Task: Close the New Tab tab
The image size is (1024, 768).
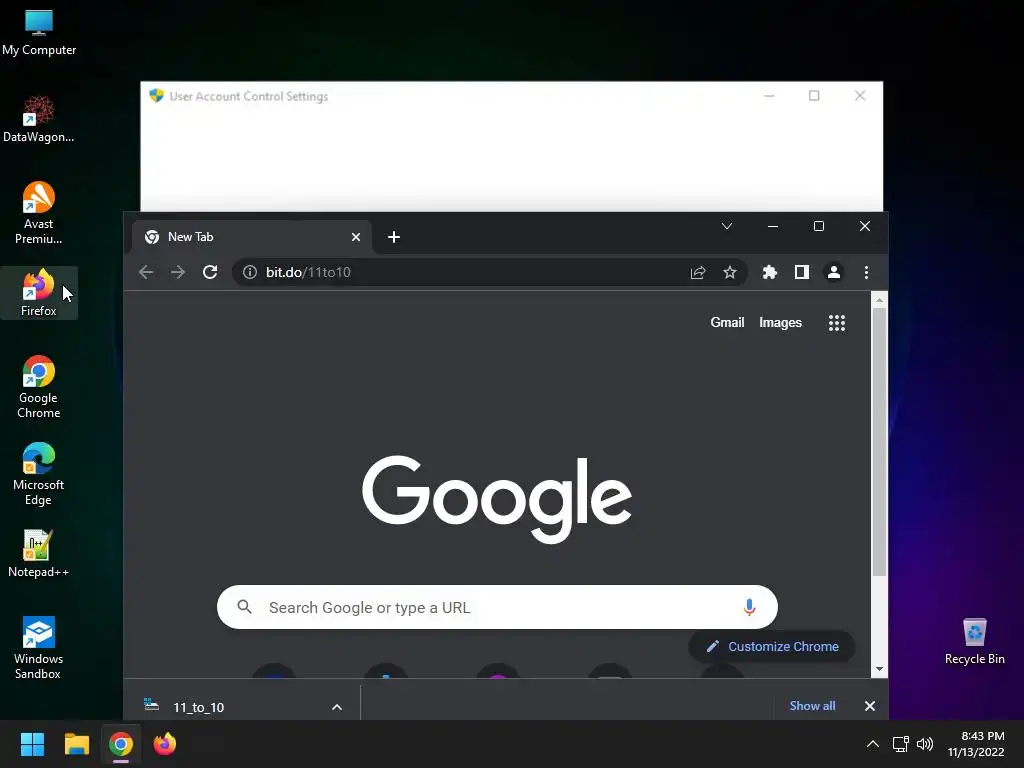Action: [x=356, y=237]
